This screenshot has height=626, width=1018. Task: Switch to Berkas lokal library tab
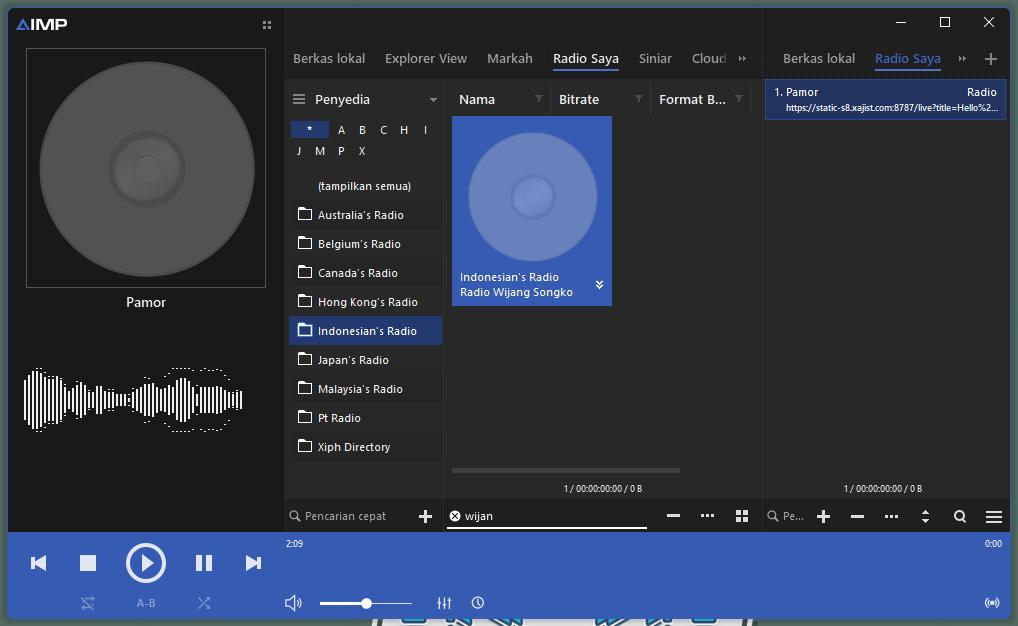coord(329,58)
